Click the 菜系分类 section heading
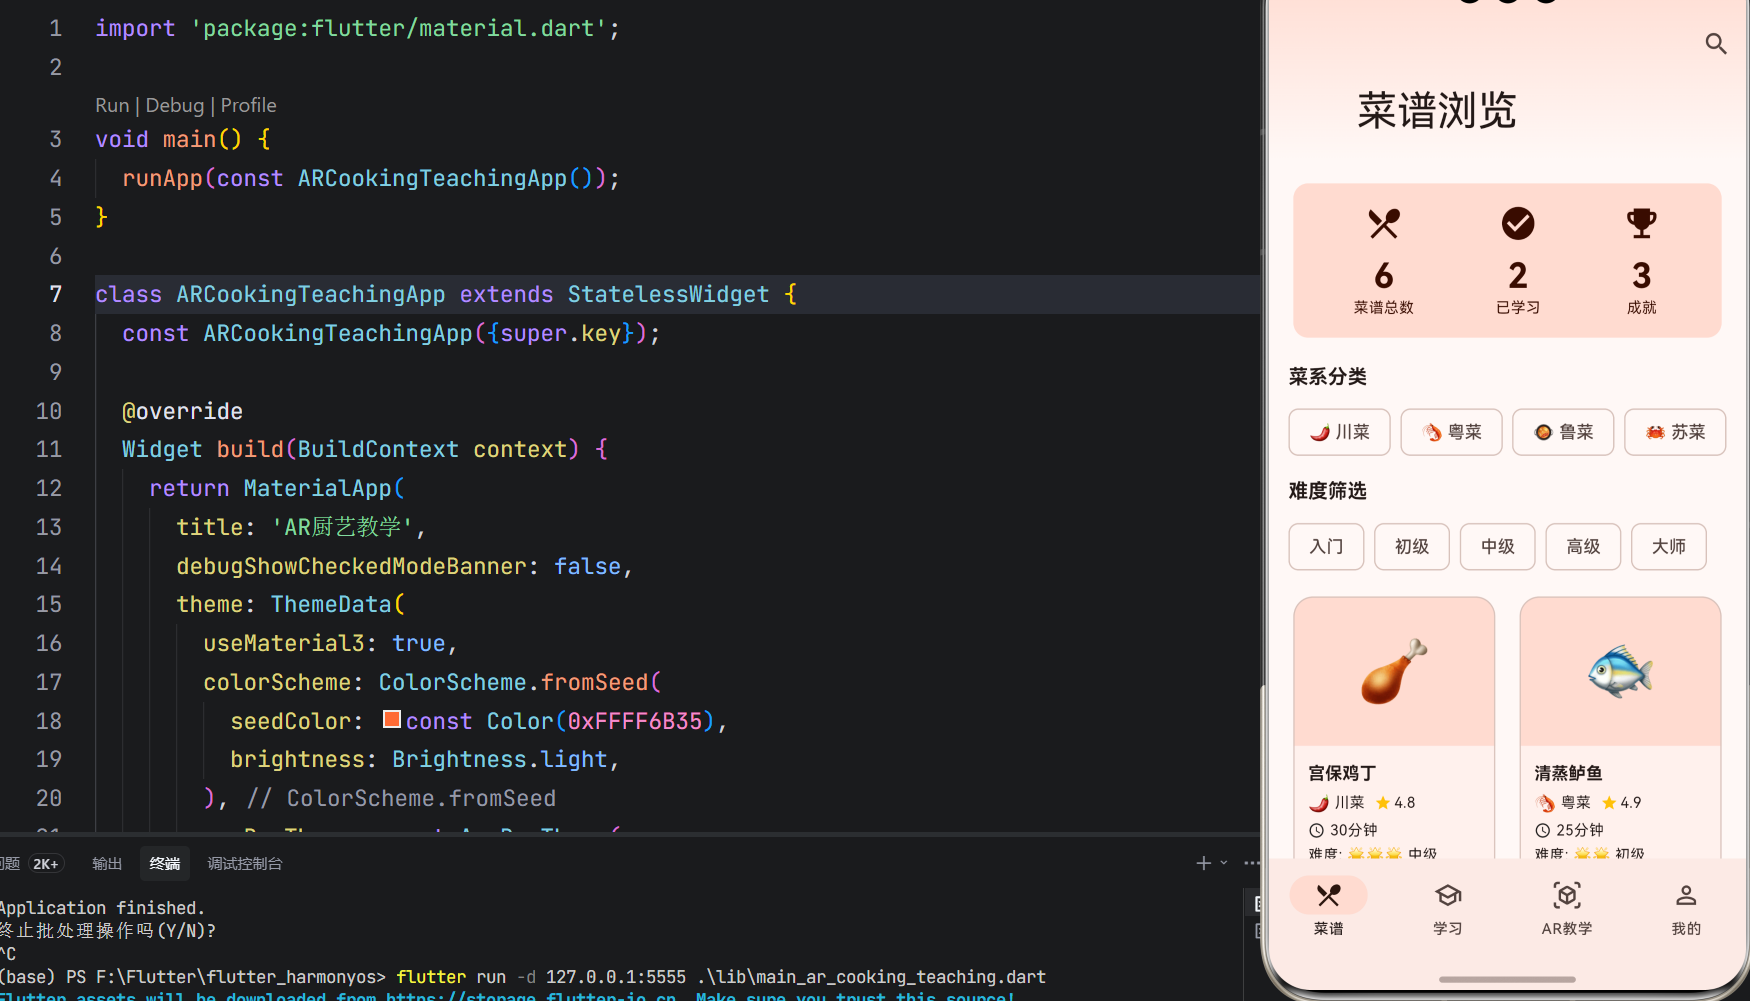 (1328, 377)
